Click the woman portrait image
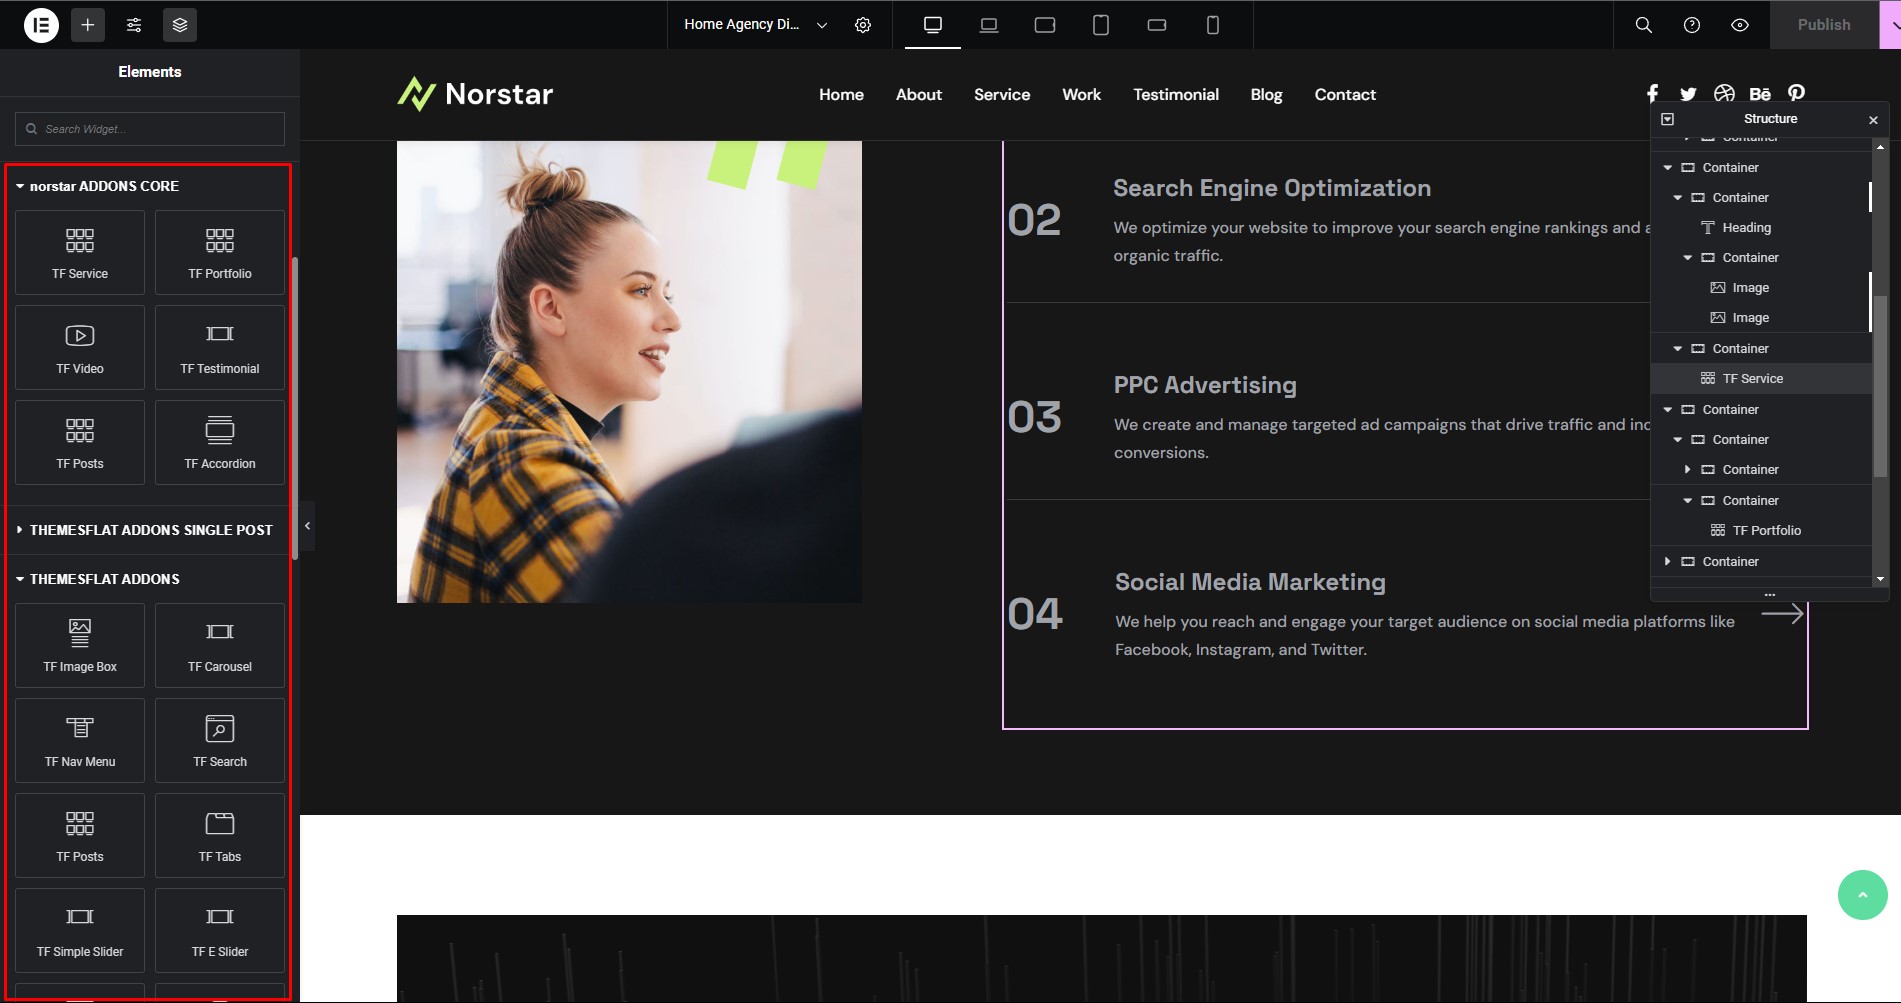The height and width of the screenshot is (1003, 1901). click(629, 372)
